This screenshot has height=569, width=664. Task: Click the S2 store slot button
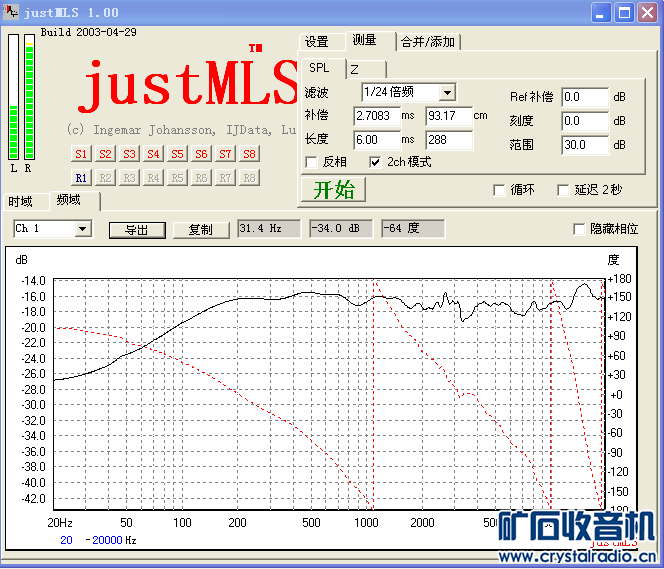pyautogui.click(x=105, y=154)
